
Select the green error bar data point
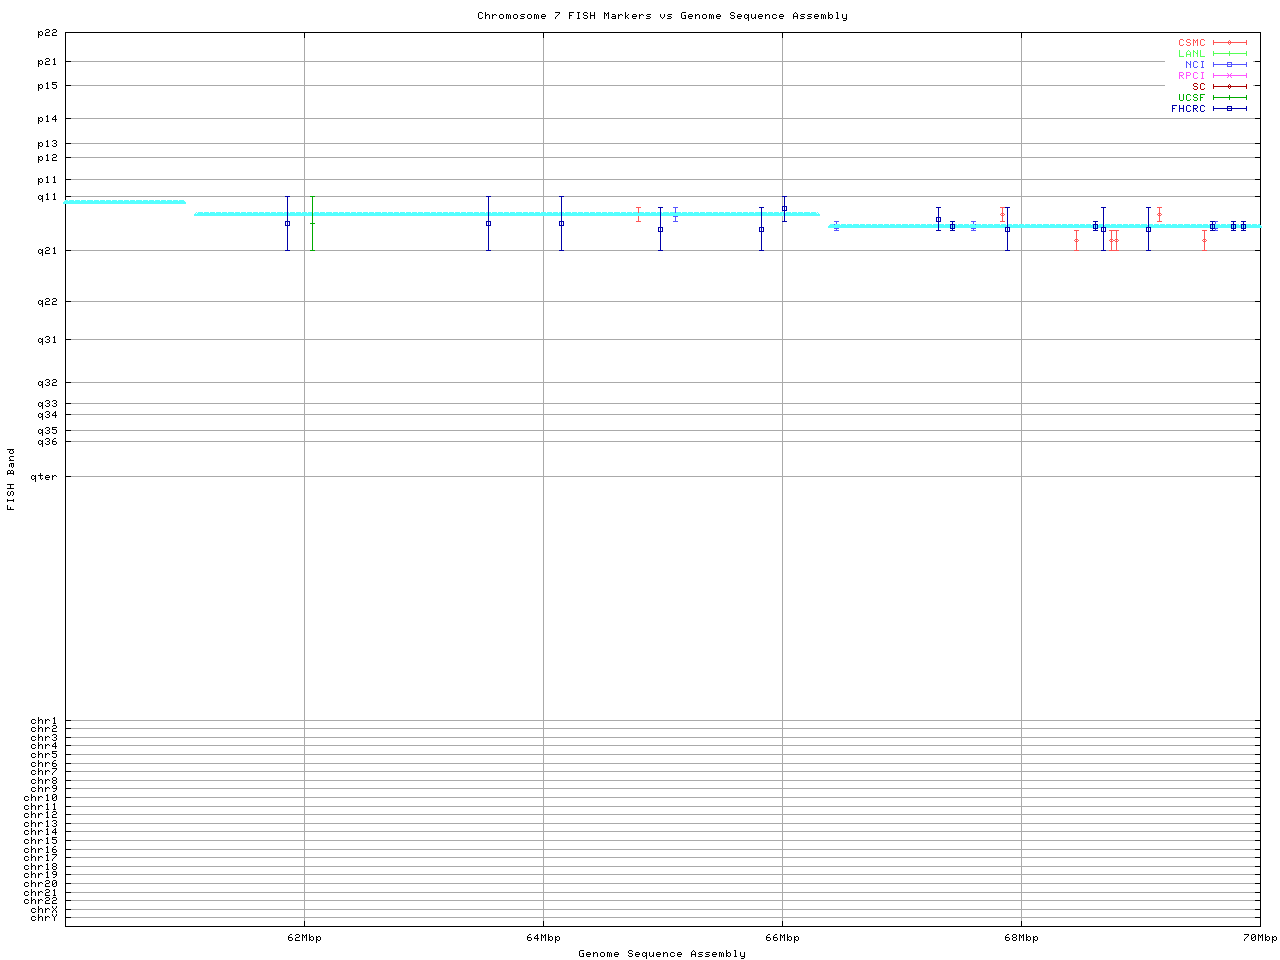[x=312, y=223]
